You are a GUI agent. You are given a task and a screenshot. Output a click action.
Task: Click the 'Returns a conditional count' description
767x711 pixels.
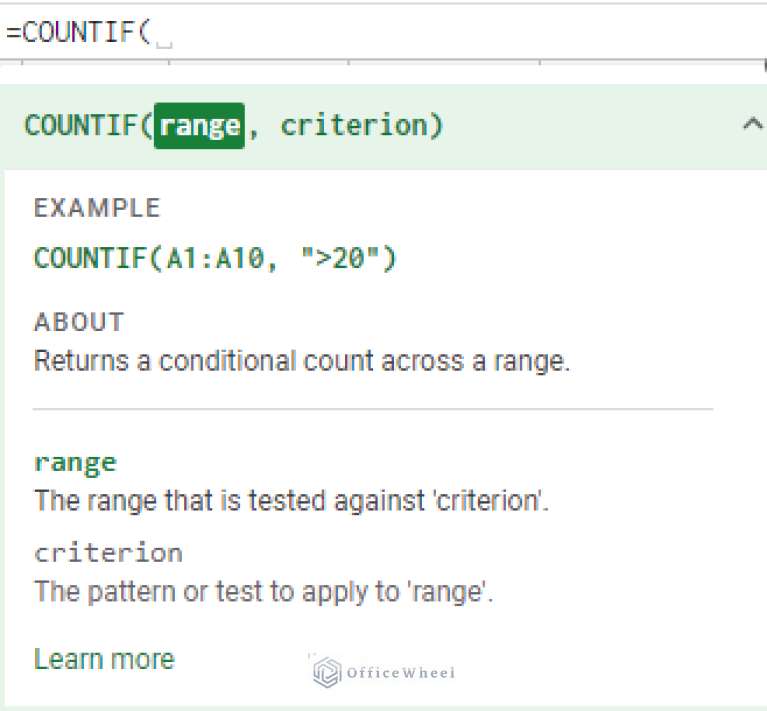[x=301, y=361]
